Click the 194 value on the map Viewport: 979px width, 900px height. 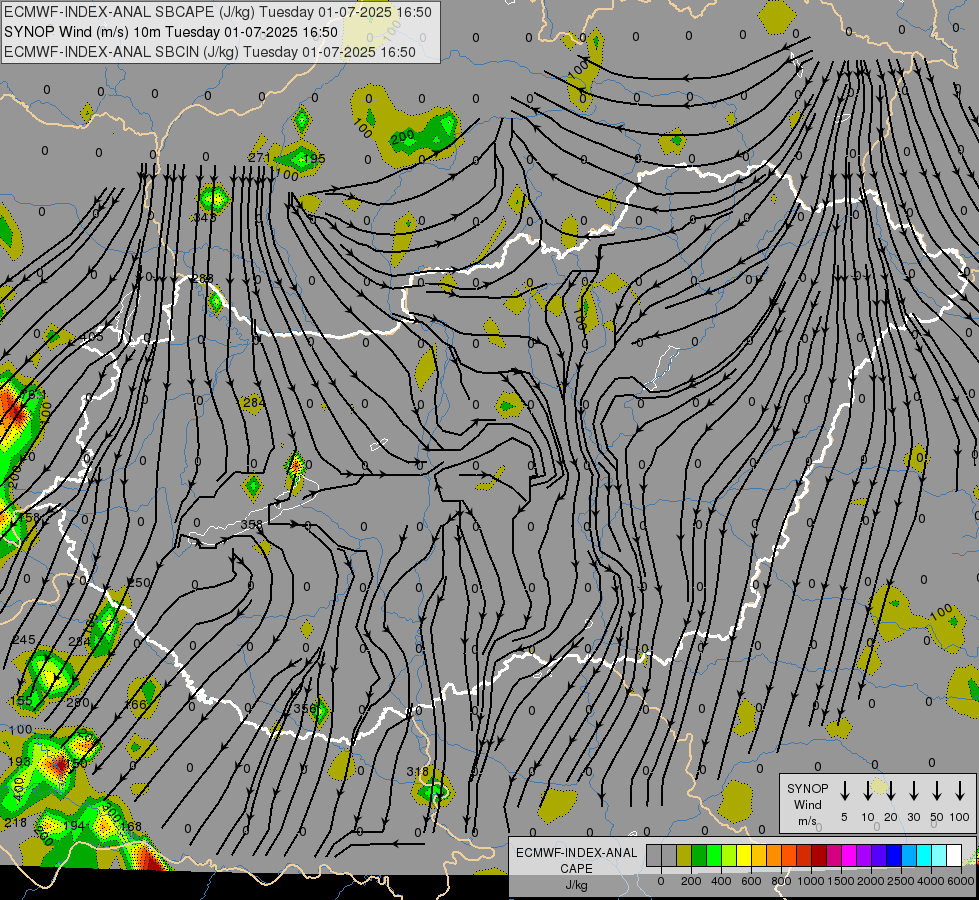[74, 826]
